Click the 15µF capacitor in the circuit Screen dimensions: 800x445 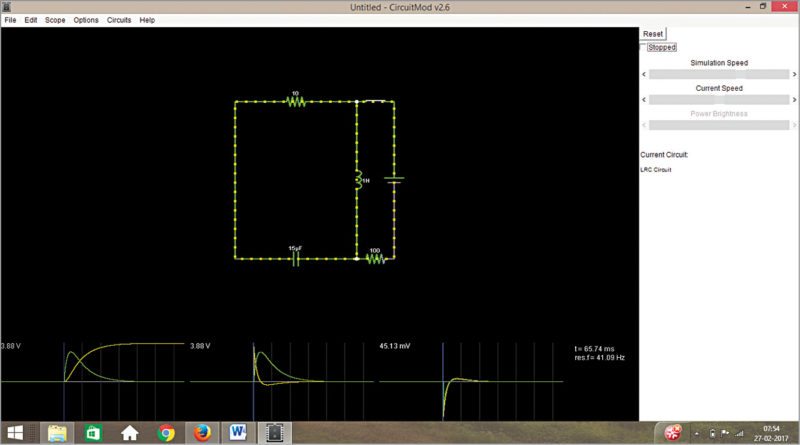coord(295,258)
